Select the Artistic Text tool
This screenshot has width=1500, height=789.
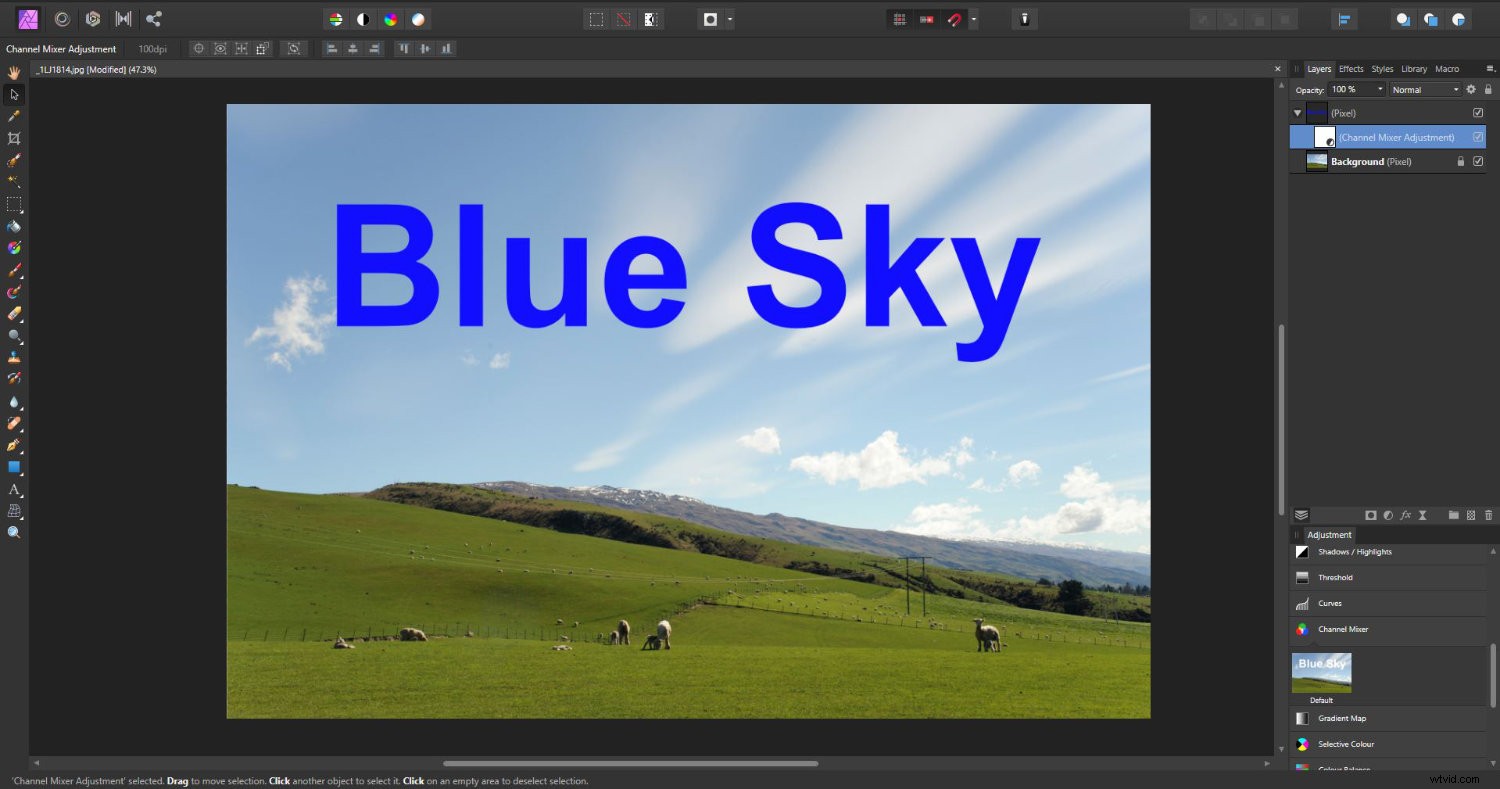(14, 490)
